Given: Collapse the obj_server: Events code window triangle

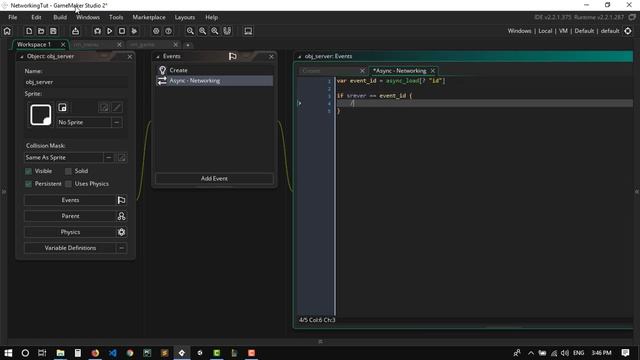Looking at the screenshot, I should coord(299,57).
